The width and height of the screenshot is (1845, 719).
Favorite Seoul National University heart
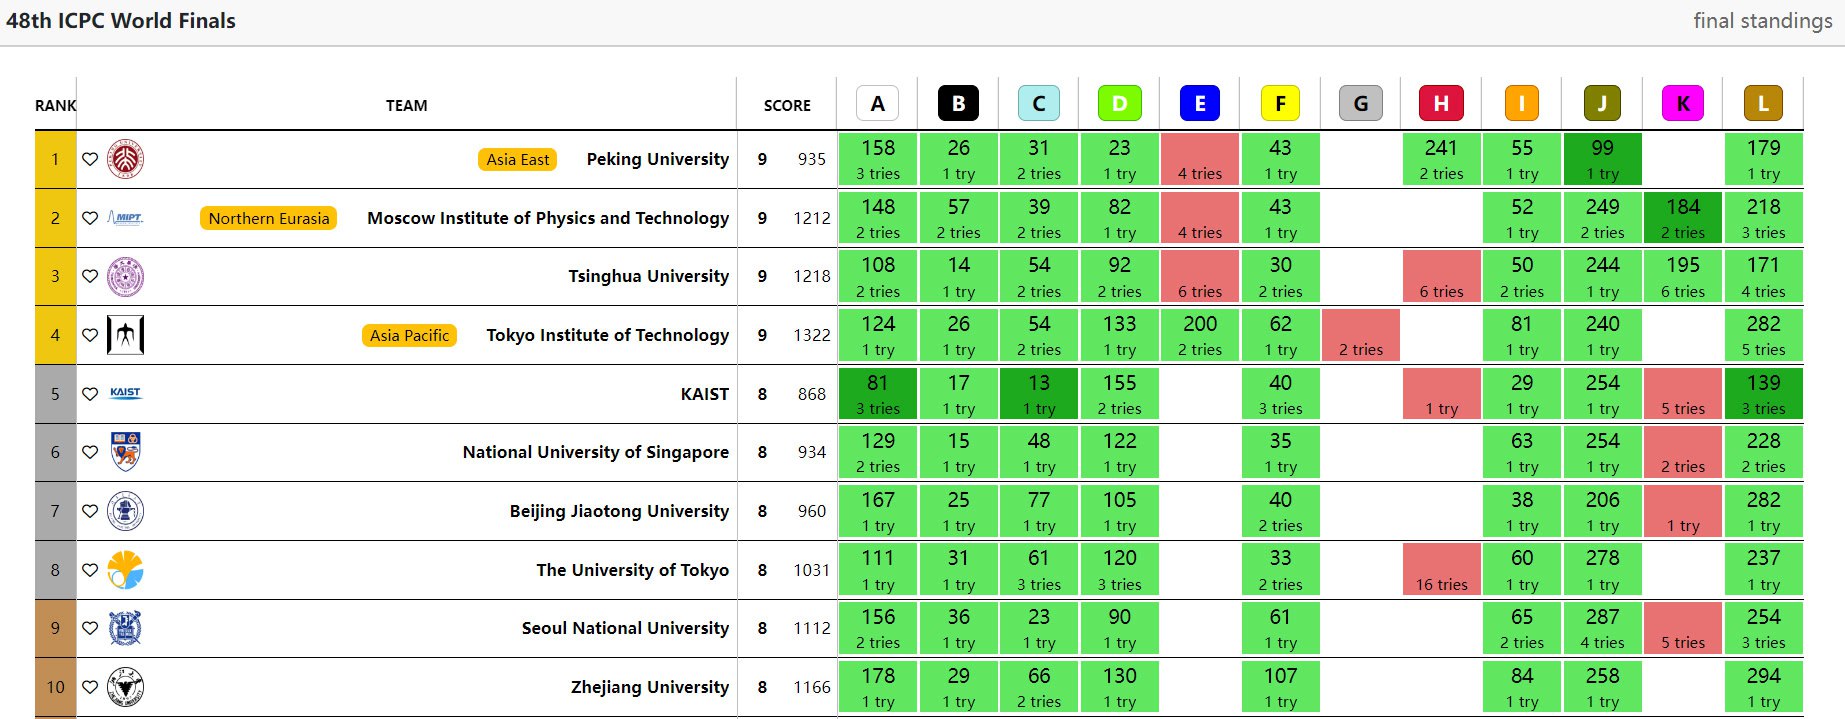[x=90, y=628]
